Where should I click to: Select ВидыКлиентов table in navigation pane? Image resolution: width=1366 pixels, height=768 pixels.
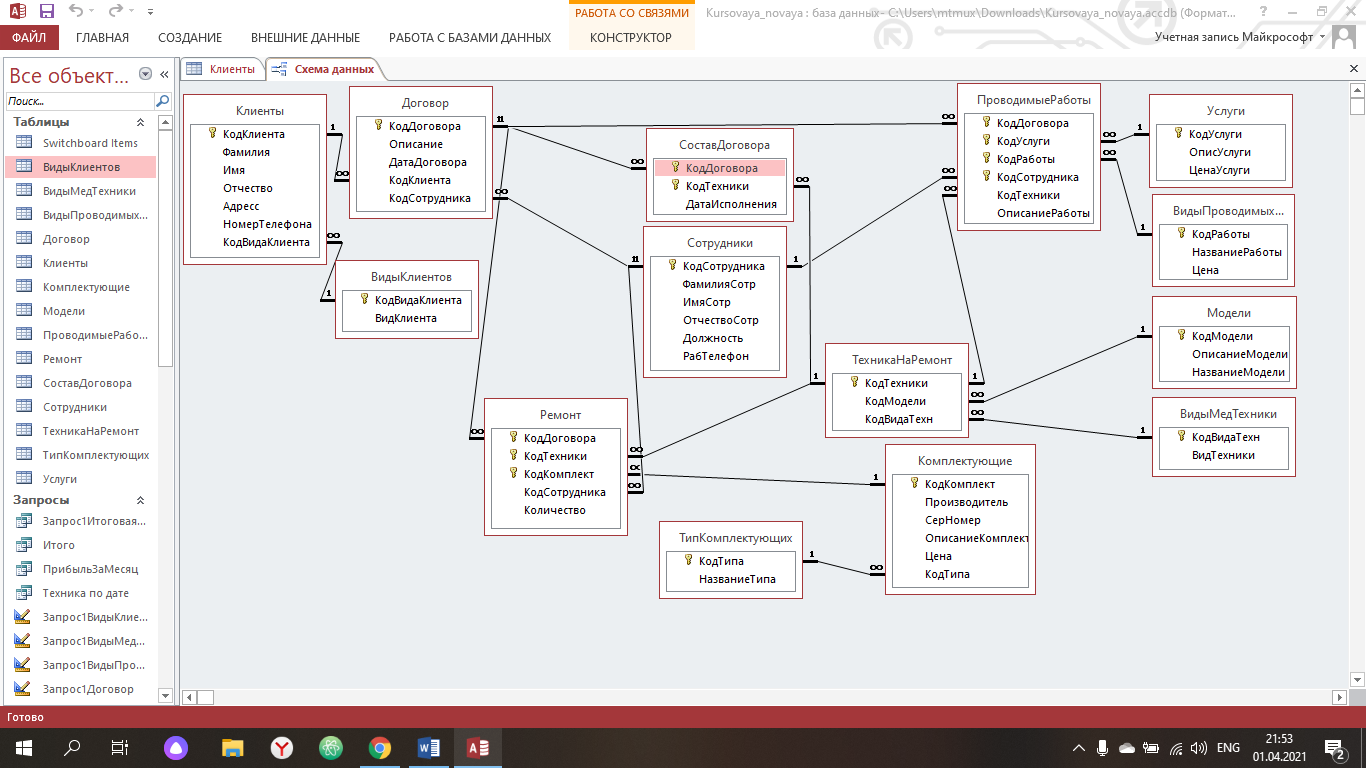[x=80, y=167]
